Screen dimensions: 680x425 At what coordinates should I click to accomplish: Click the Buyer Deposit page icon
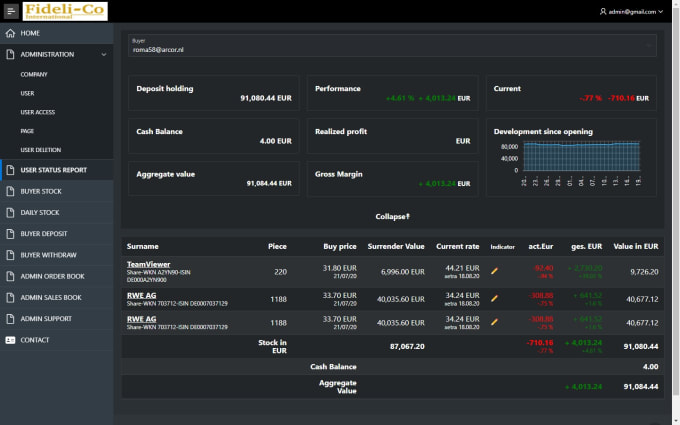click(x=10, y=234)
